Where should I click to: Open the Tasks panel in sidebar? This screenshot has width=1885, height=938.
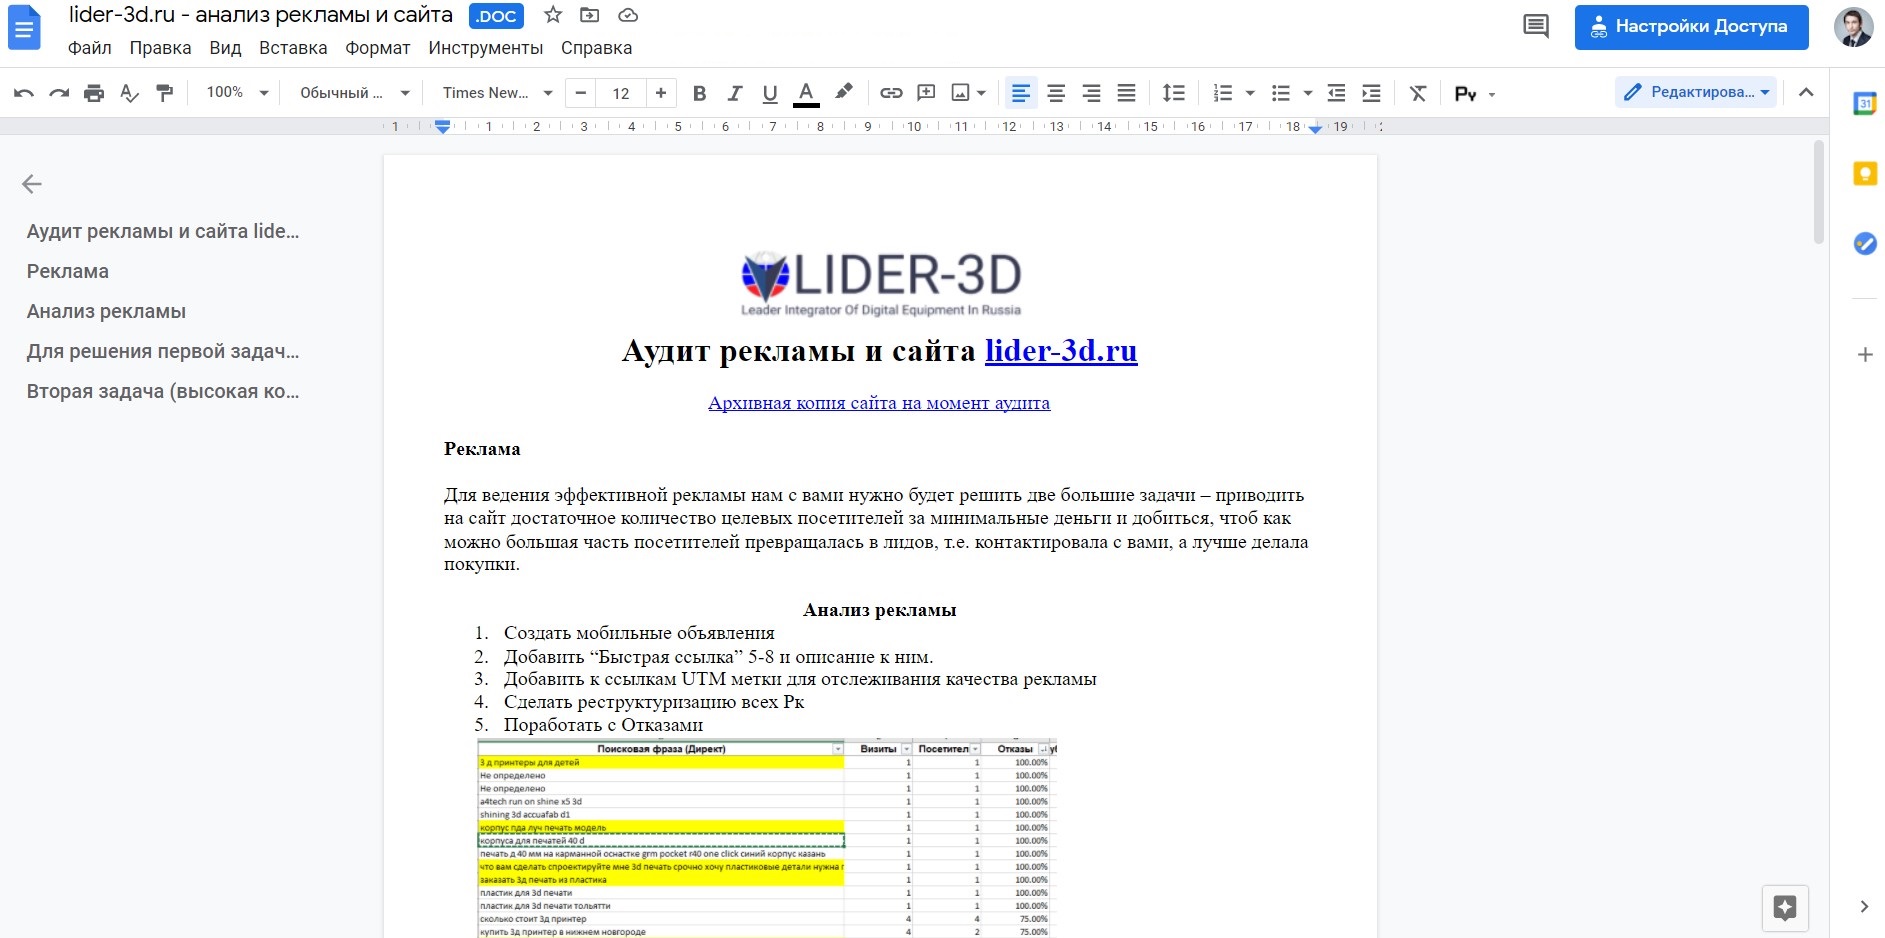click(1866, 243)
